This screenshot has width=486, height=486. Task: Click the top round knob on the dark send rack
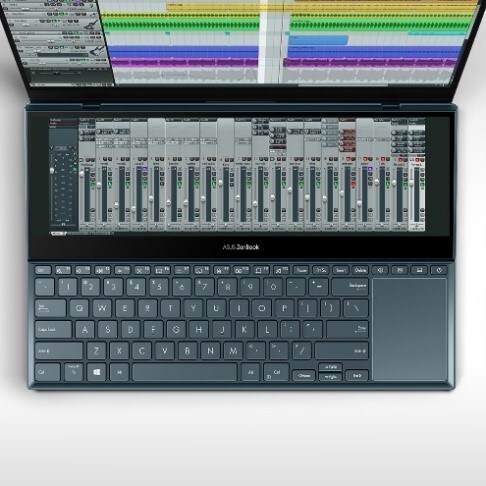pyautogui.click(x=272, y=130)
